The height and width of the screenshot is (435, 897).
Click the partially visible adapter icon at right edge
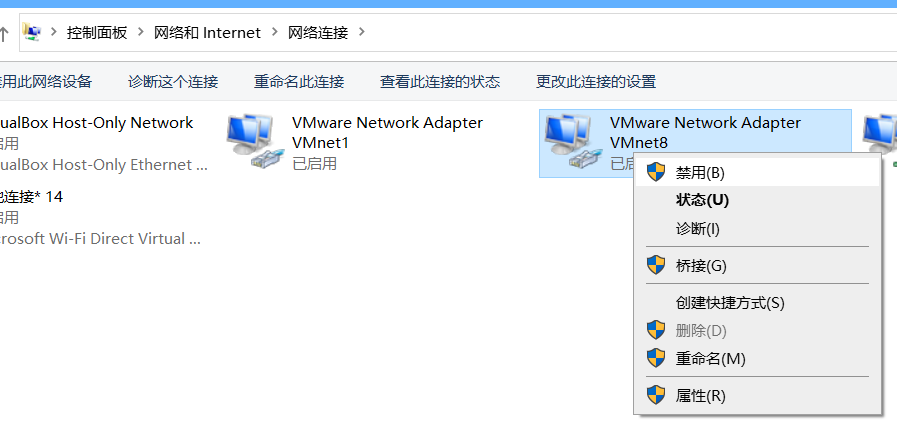tap(880, 137)
